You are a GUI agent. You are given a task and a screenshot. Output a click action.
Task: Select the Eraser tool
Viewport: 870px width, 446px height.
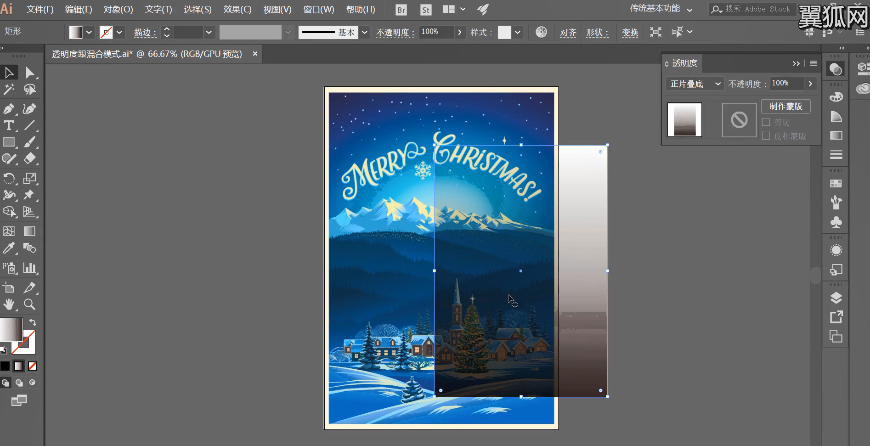(29, 159)
